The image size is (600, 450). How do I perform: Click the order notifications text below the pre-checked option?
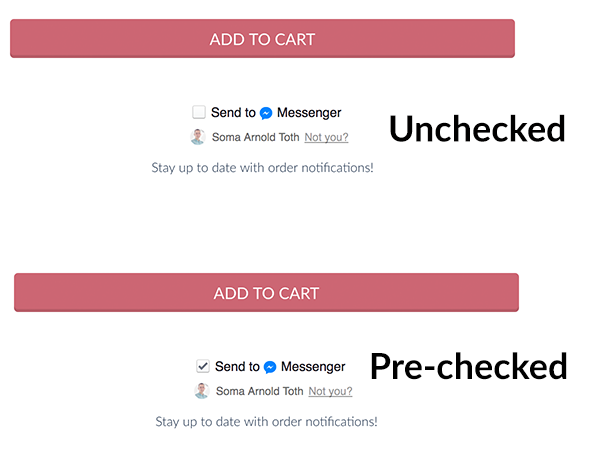(266, 422)
